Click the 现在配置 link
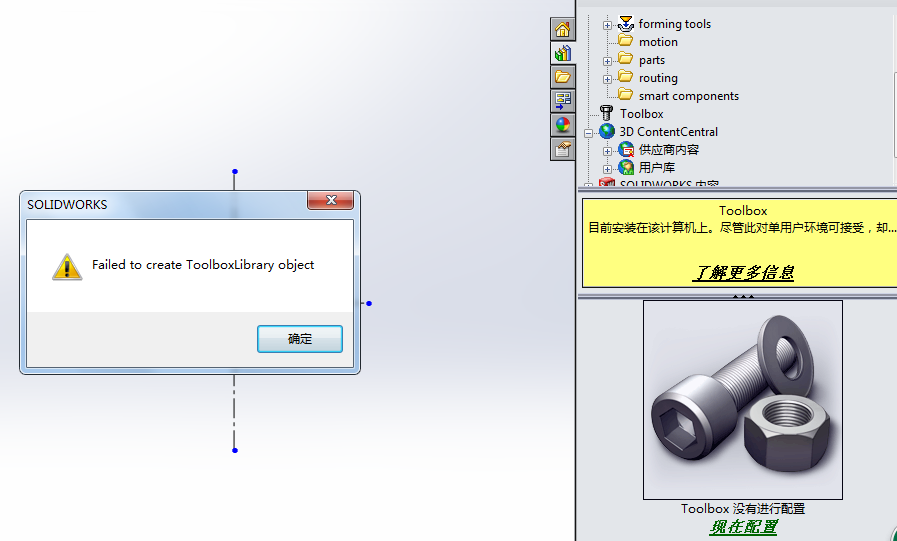This screenshot has height=541, width=897. tap(743, 527)
